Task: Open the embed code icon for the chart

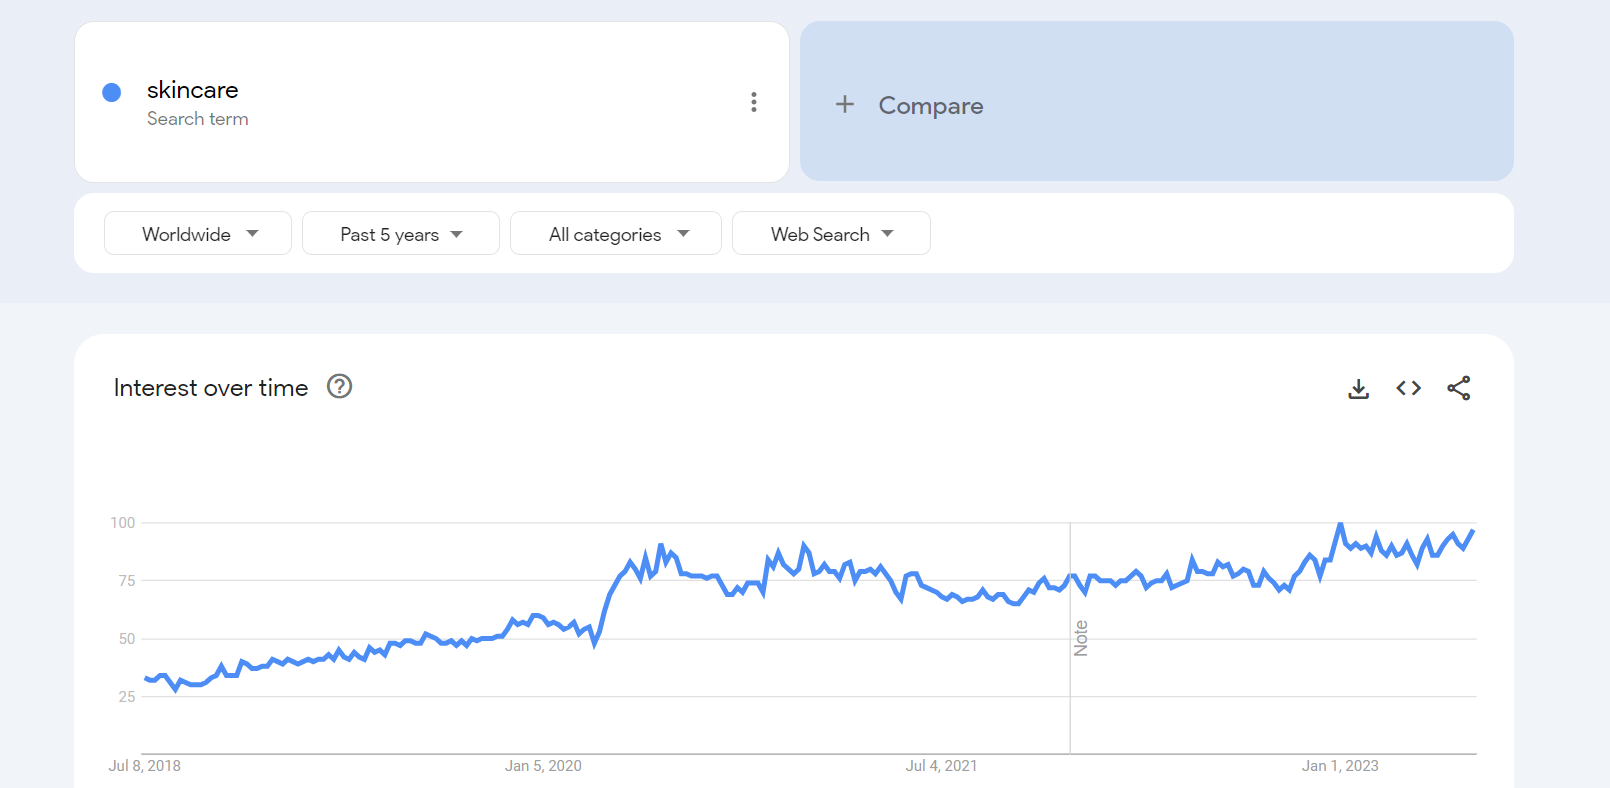Action: (1408, 388)
